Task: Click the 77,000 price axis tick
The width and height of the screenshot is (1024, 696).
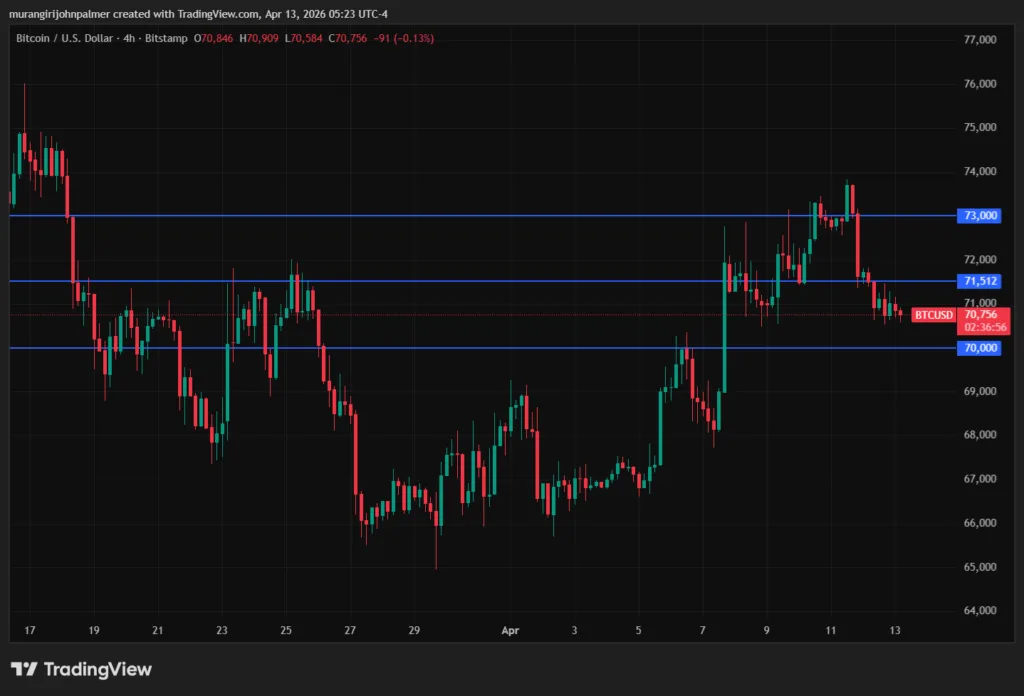Action: (x=980, y=40)
